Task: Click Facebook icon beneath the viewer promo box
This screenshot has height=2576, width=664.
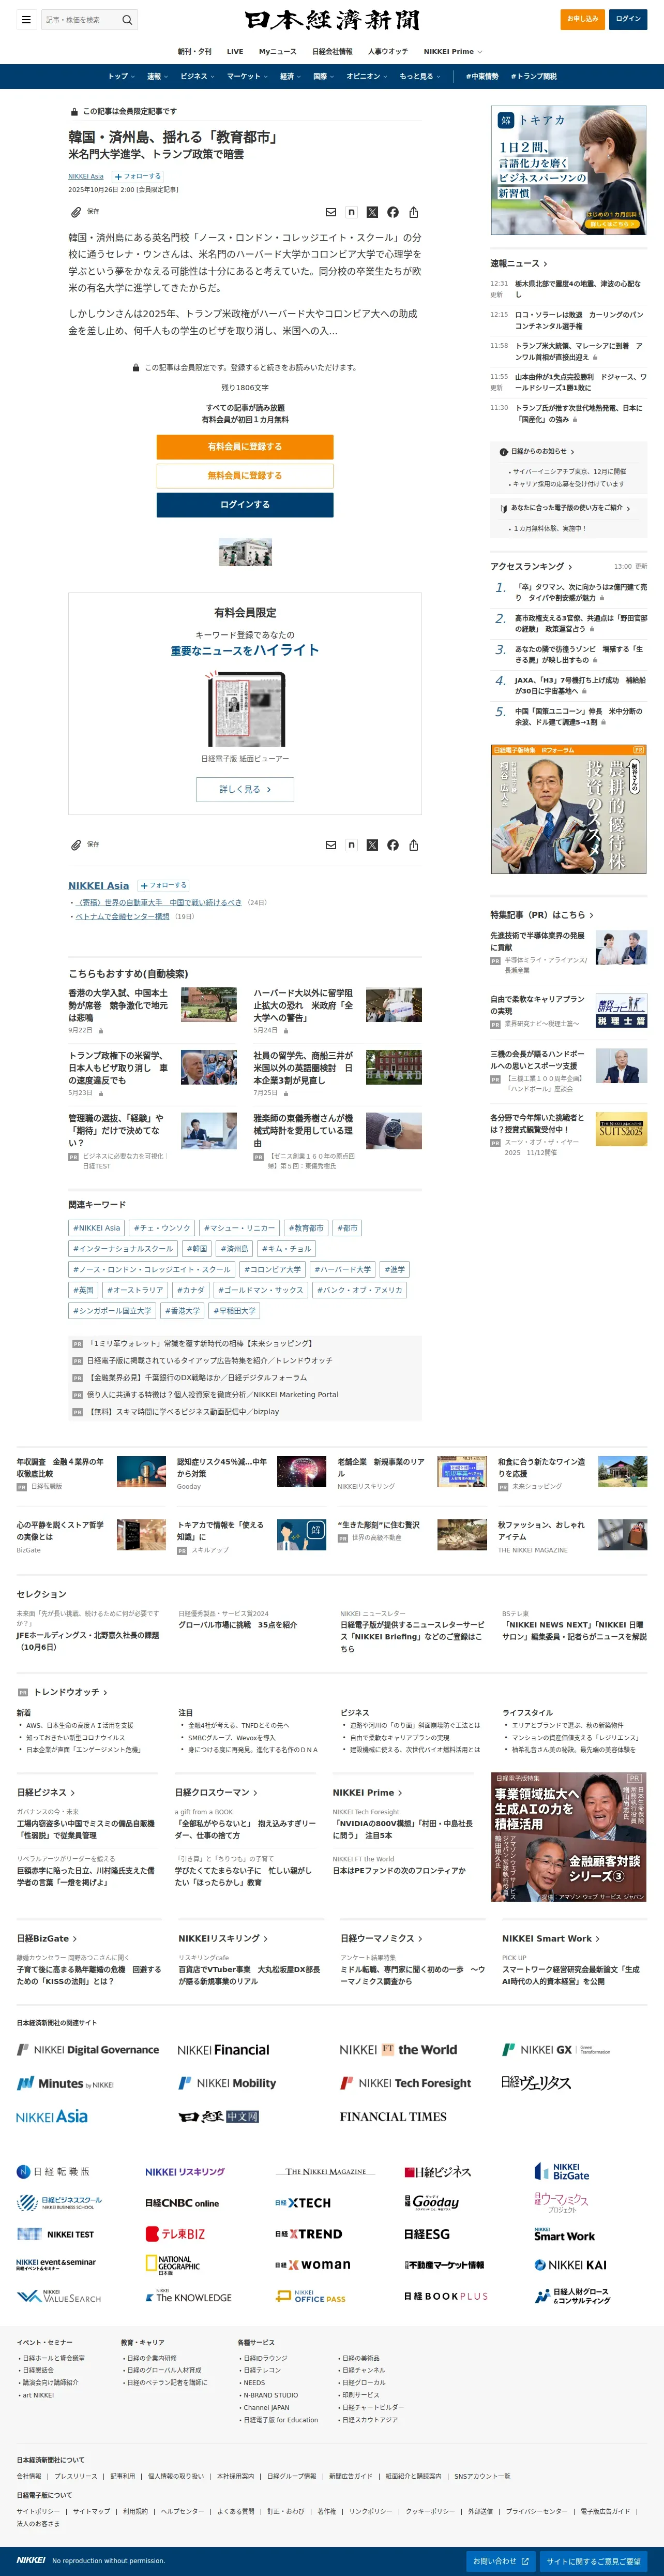Action: coord(393,845)
